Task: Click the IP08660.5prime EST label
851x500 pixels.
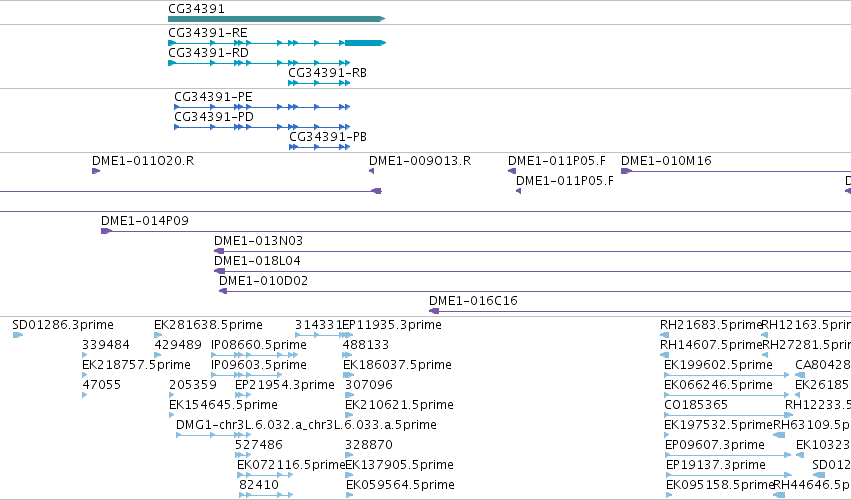Action: (x=259, y=345)
